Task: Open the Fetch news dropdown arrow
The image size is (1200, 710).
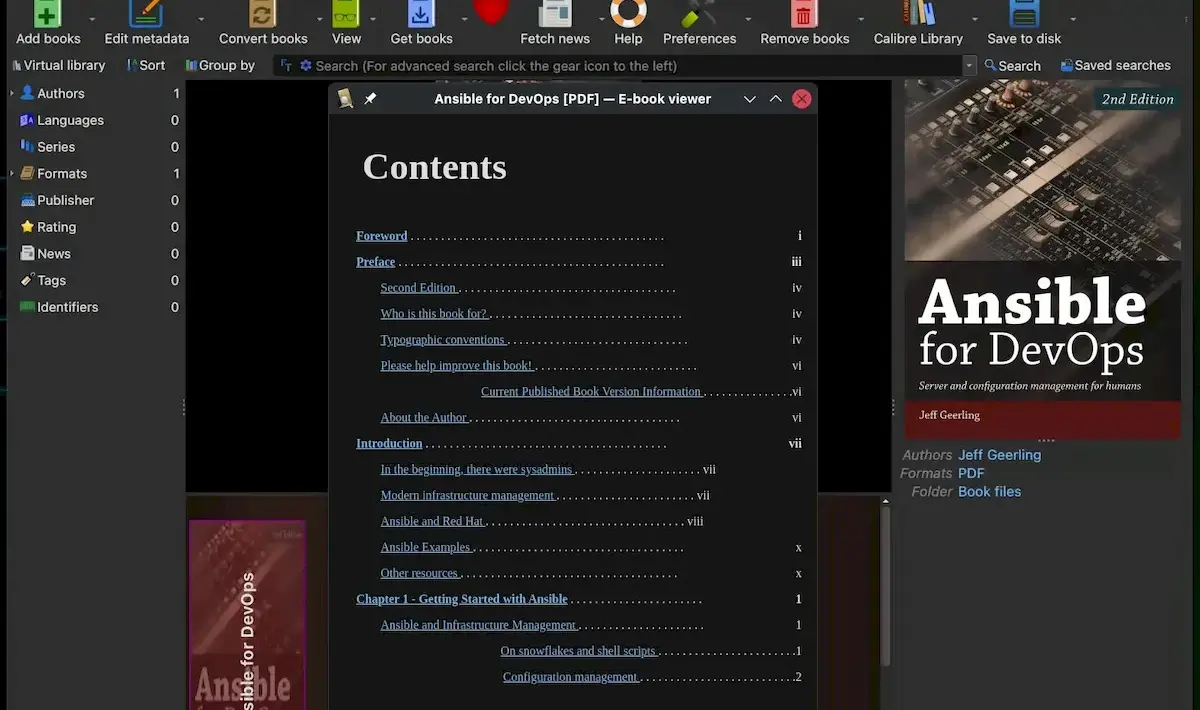Action: (x=602, y=18)
